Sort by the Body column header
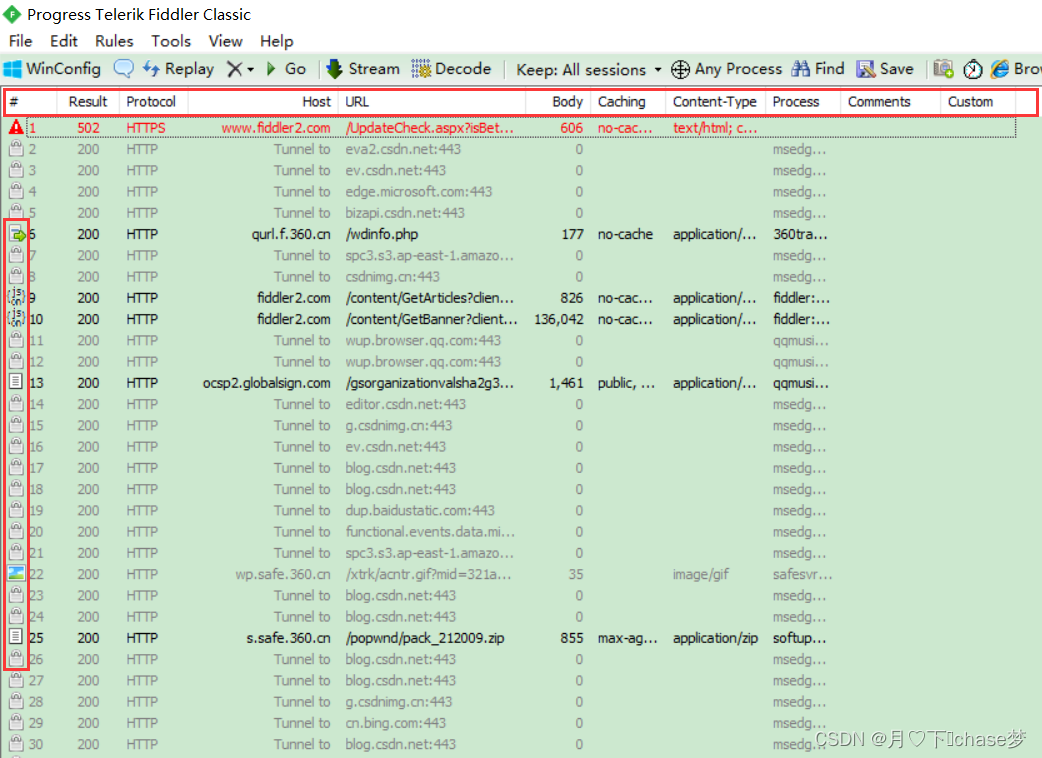The width and height of the screenshot is (1042, 758). pyautogui.click(x=558, y=102)
